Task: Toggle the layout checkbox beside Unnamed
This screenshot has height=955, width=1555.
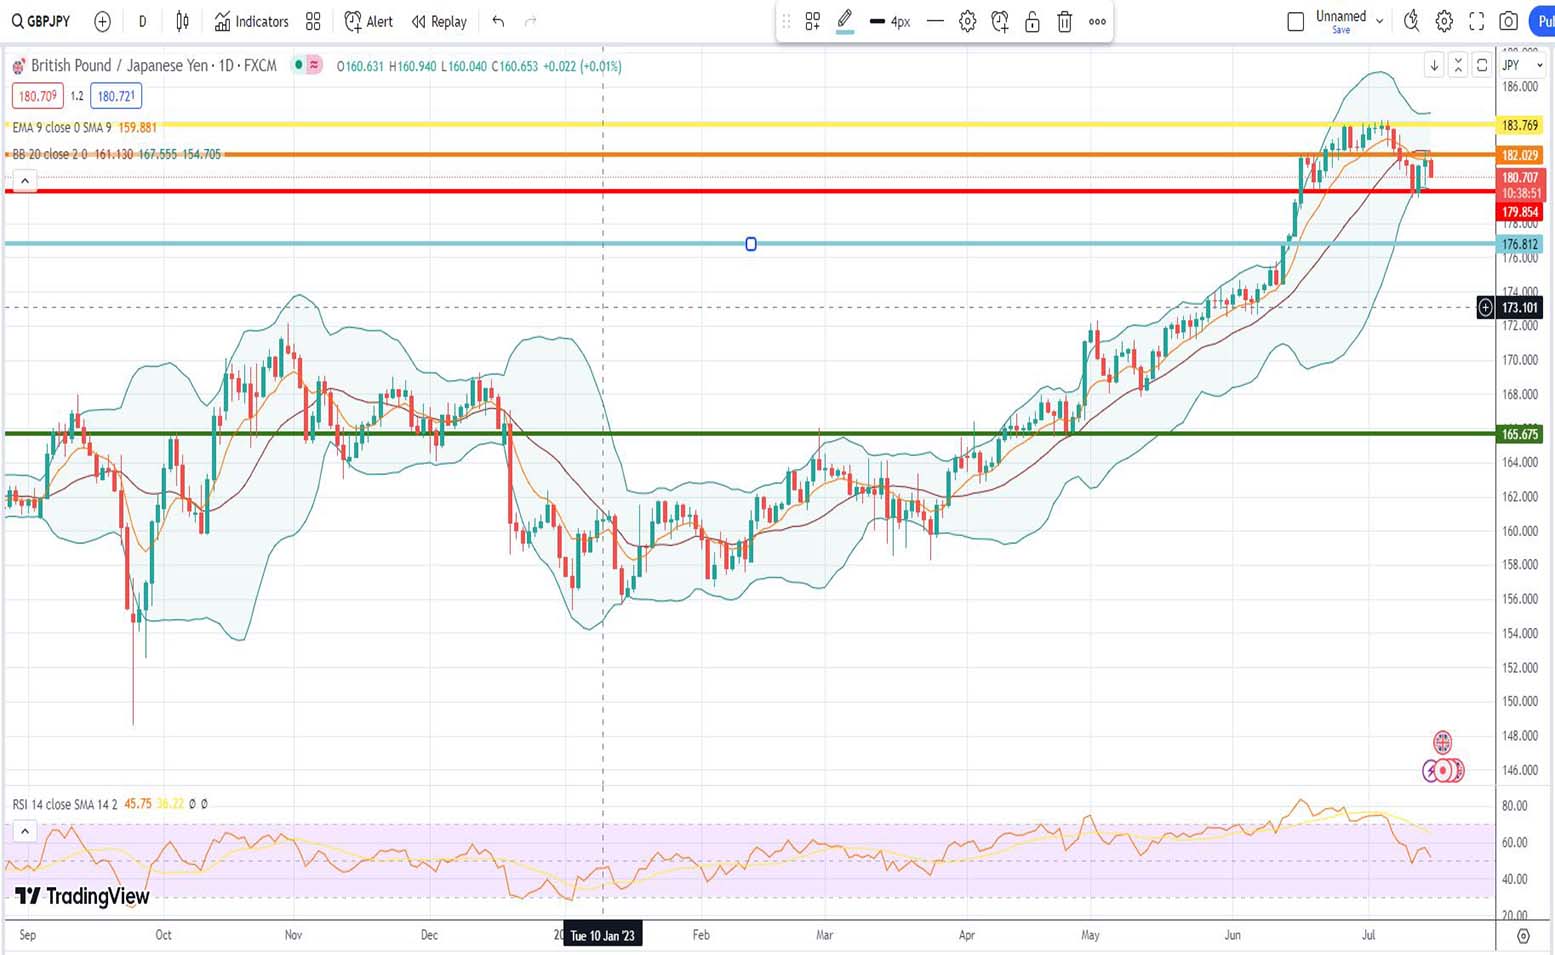Action: [1295, 21]
